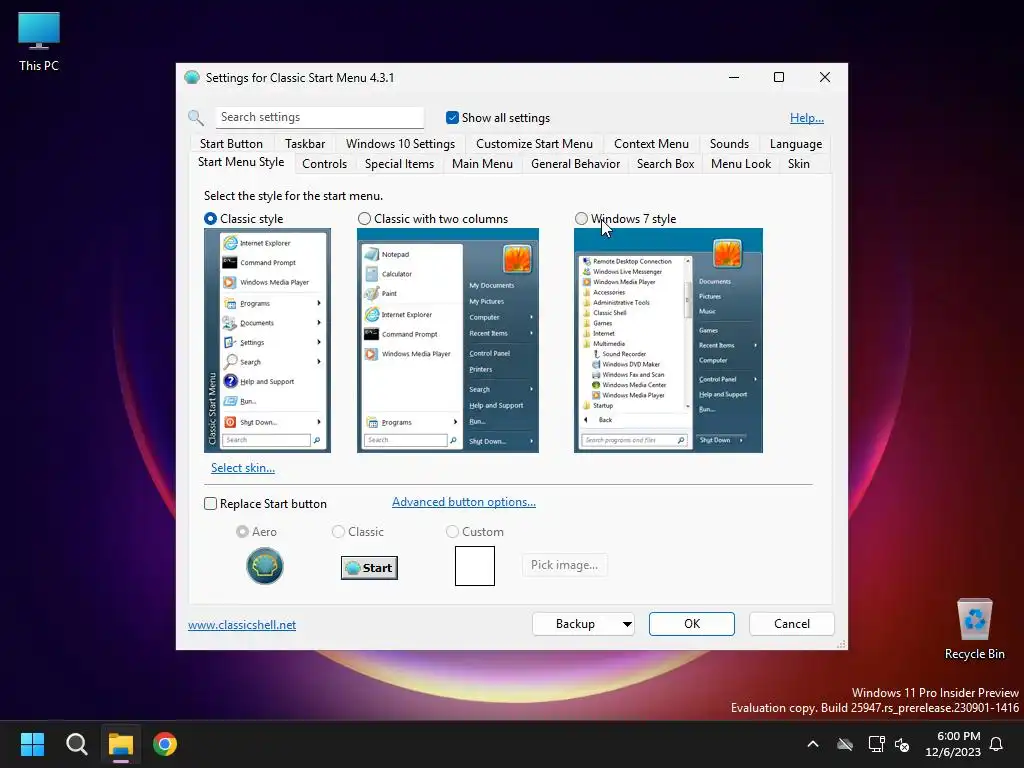
Task: Maximize the settings window
Action: pos(778,77)
